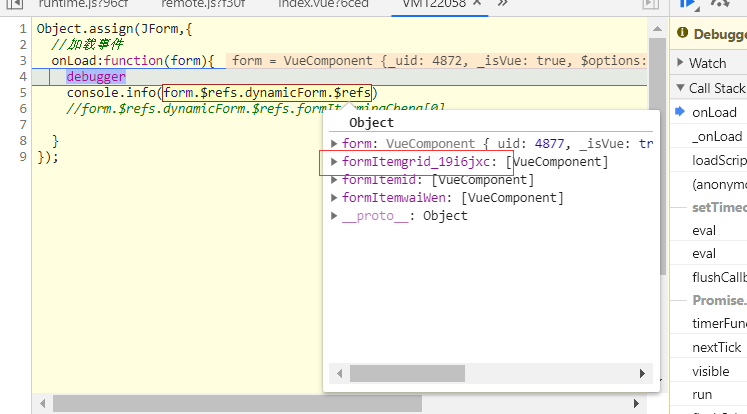
Task: Open the more tabs chevron
Action: click(502, 4)
